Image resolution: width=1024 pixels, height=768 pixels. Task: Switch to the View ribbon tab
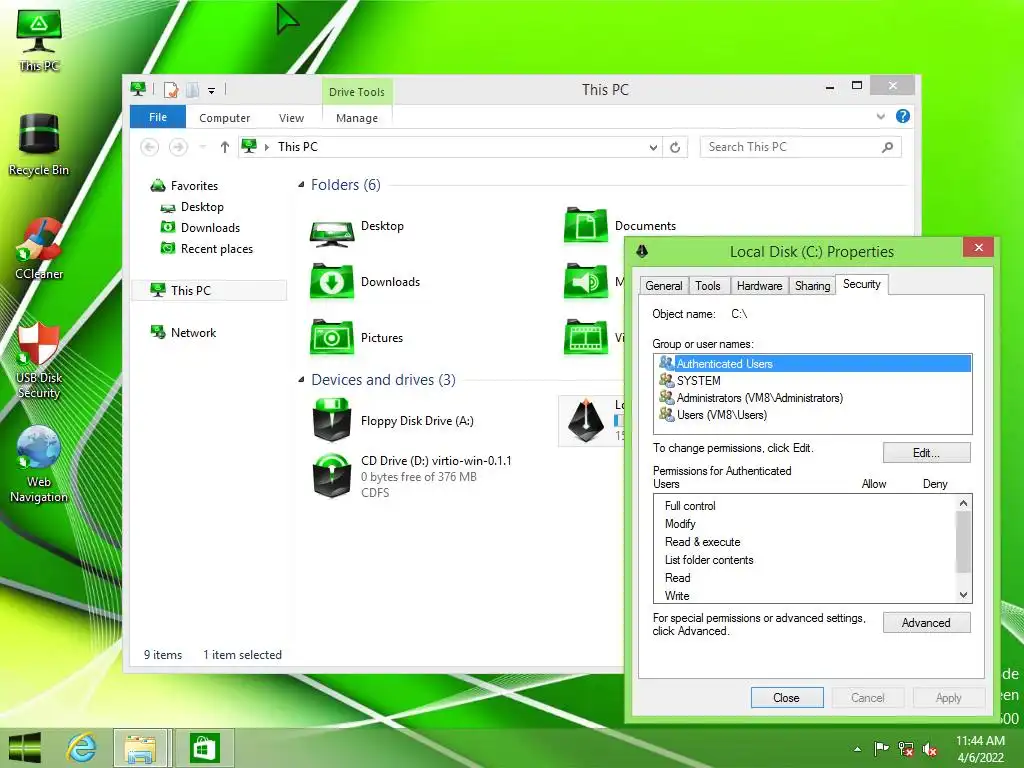coord(291,118)
